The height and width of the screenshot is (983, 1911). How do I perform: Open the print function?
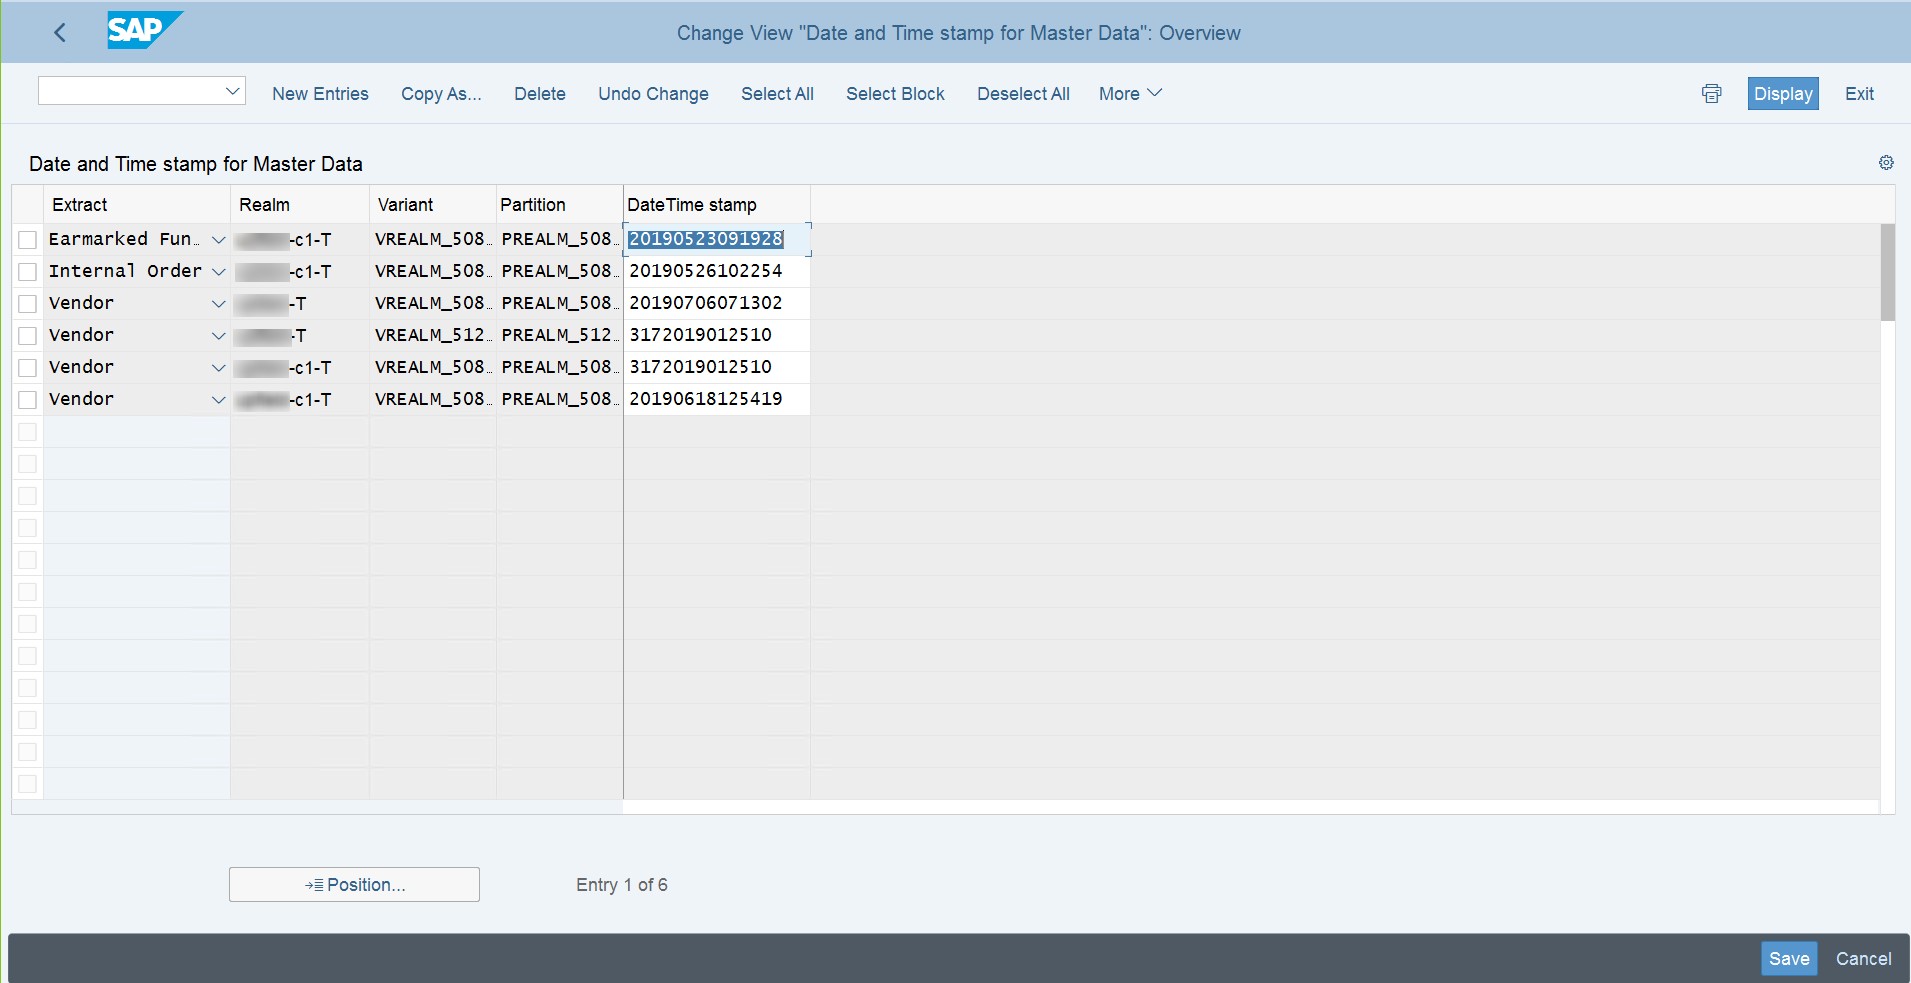tap(1711, 93)
